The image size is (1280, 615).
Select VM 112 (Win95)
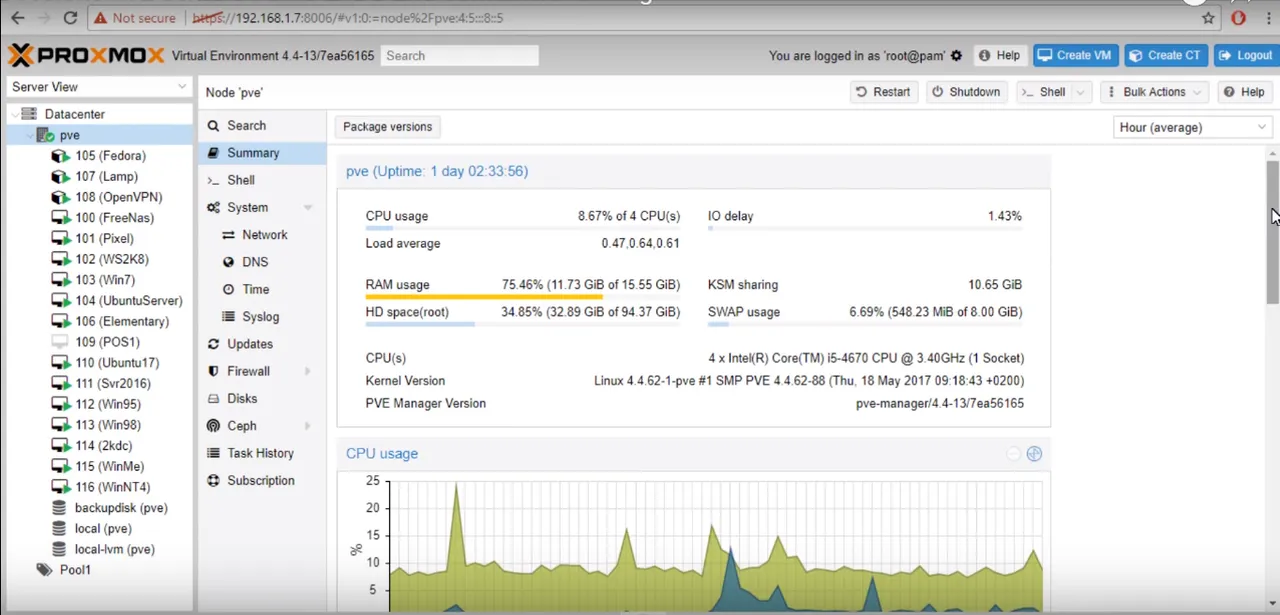pyautogui.click(x=108, y=404)
